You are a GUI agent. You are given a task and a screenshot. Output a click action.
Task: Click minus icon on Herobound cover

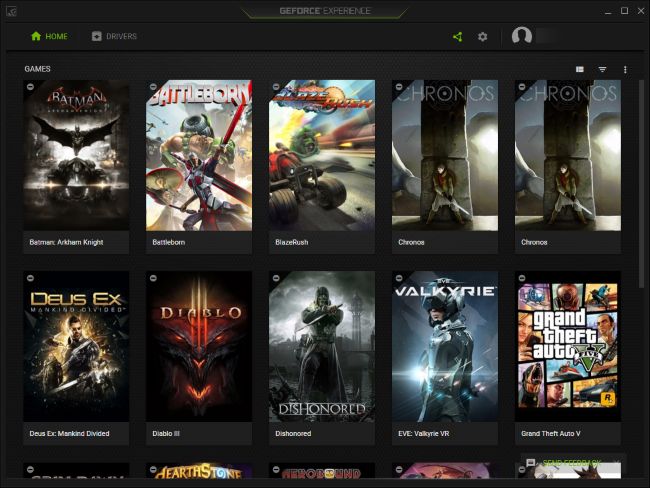pyautogui.click(x=276, y=469)
